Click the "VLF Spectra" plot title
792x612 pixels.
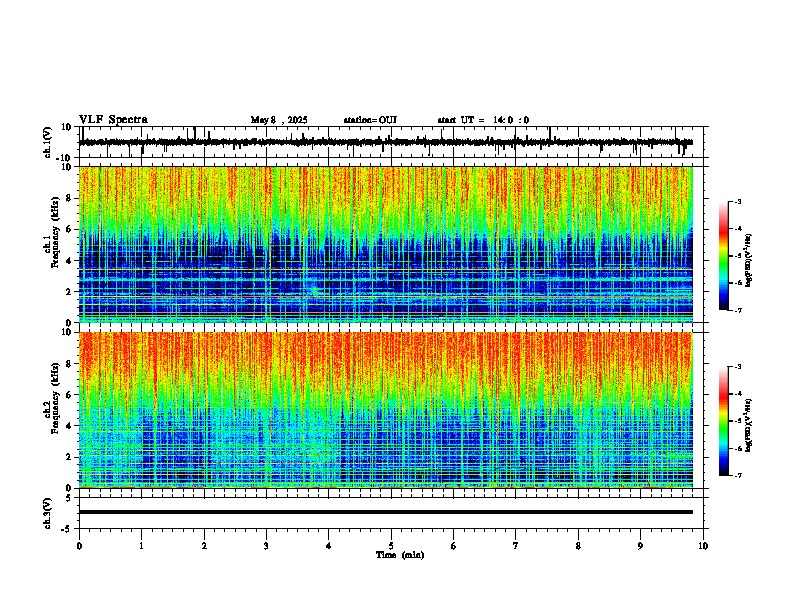pos(113,120)
